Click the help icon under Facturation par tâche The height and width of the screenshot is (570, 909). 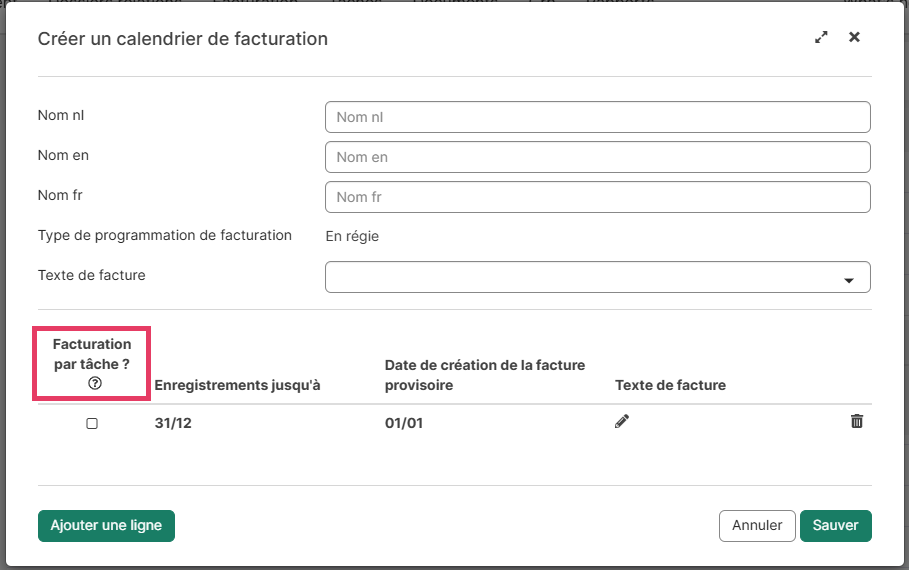[95, 384]
